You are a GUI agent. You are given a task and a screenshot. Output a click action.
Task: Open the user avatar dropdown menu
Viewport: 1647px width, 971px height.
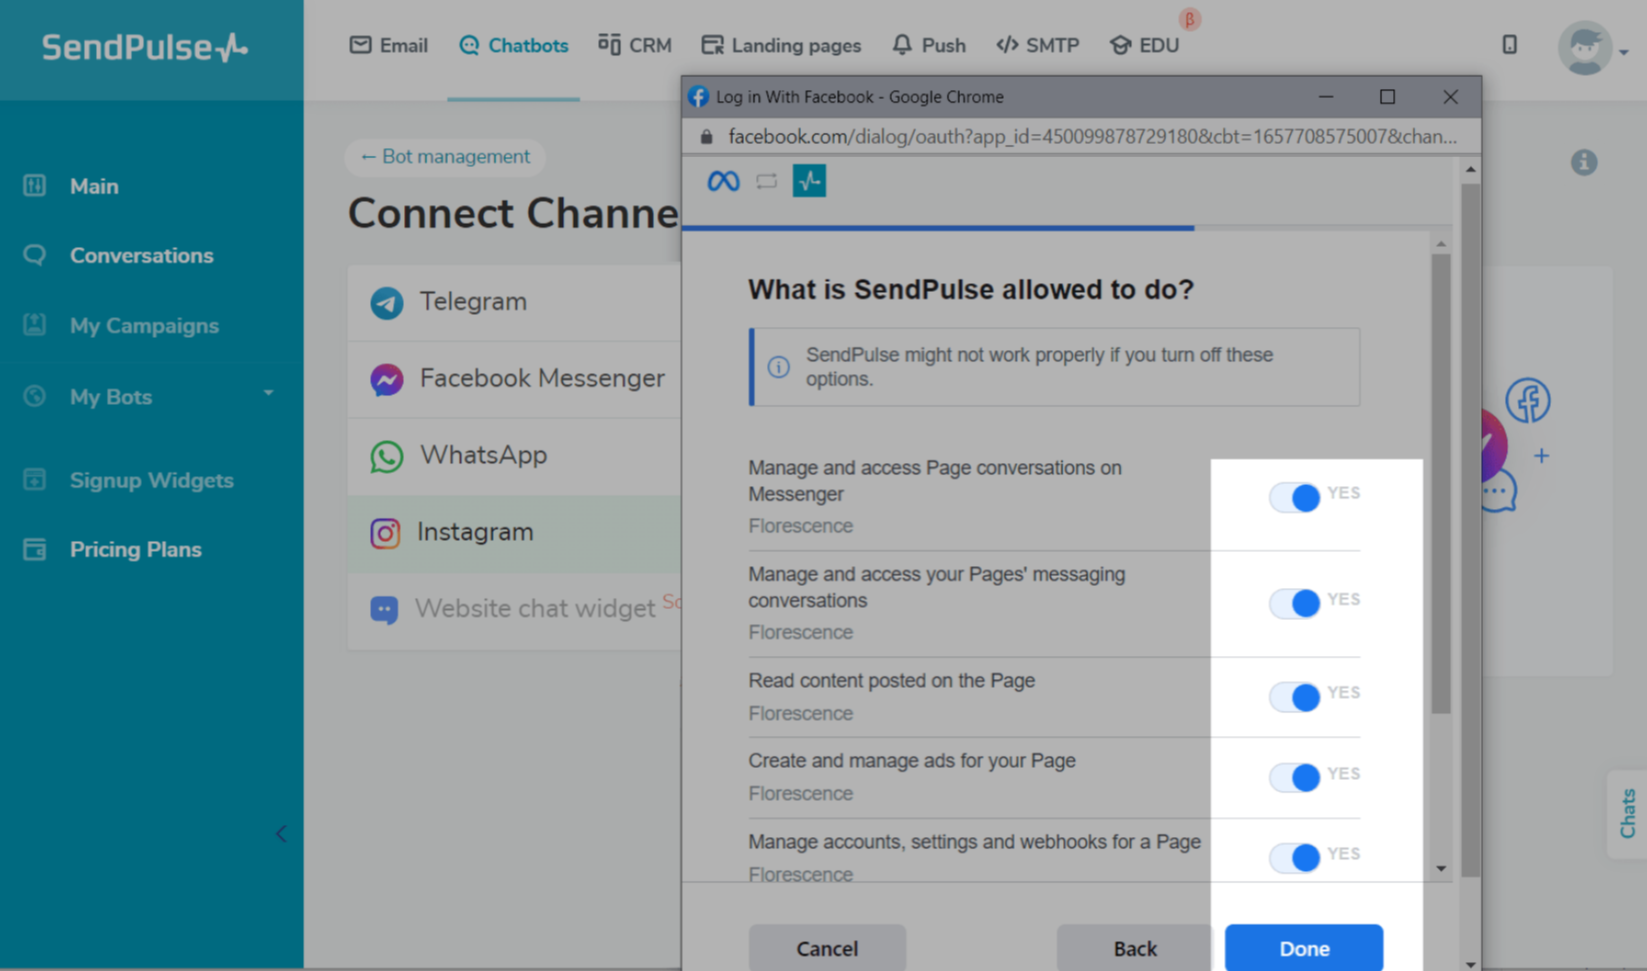1592,48
